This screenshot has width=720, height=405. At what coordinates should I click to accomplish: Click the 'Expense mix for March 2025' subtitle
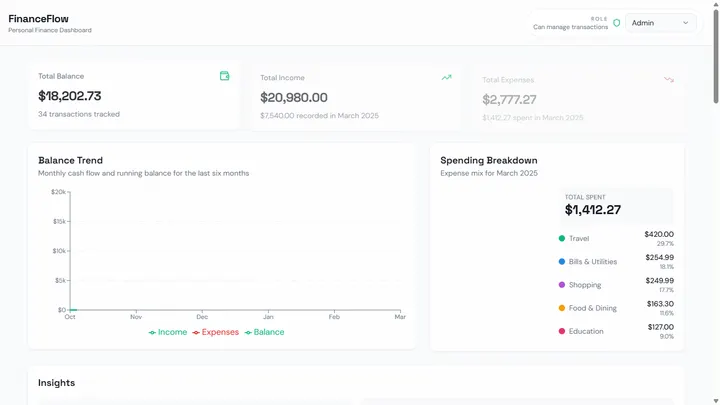click(x=489, y=173)
